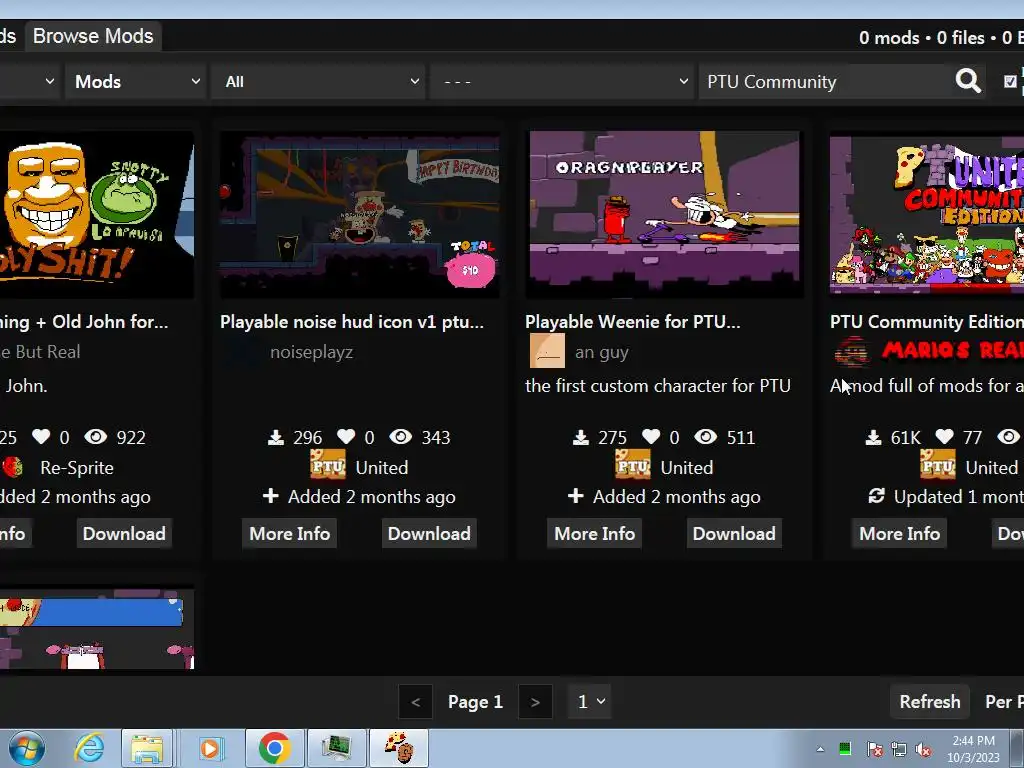Expand the All category dropdown
The height and width of the screenshot is (768, 1024).
[318, 82]
